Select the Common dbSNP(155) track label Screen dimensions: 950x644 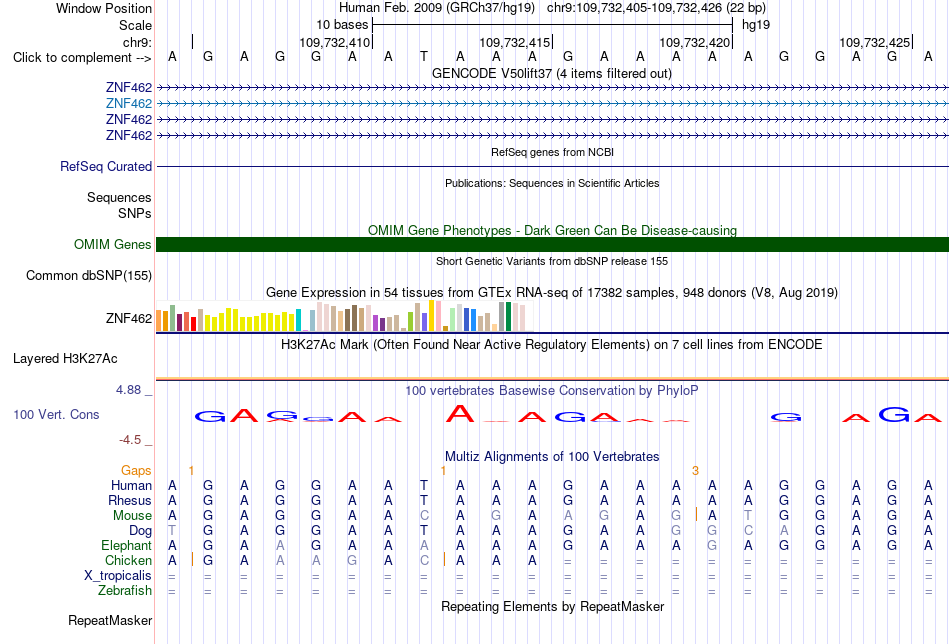88,276
